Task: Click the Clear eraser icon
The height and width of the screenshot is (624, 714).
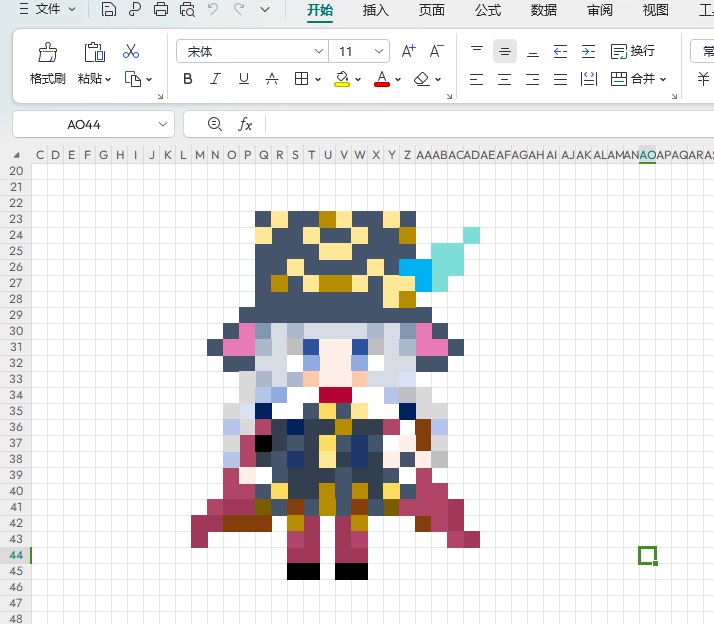Action: [421, 79]
